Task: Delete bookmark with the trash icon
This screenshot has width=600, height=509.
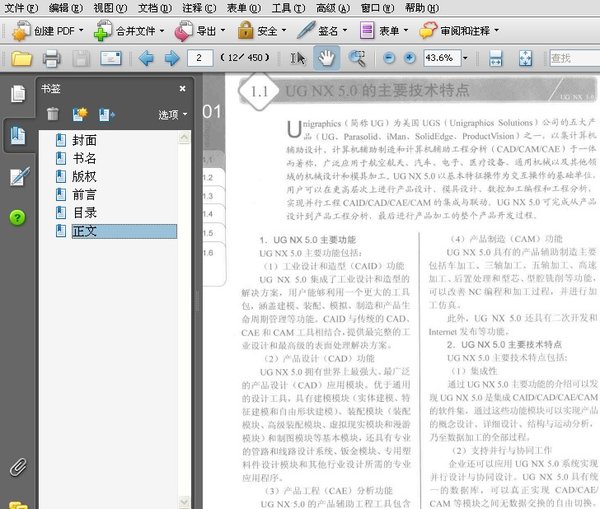Action: point(52,114)
